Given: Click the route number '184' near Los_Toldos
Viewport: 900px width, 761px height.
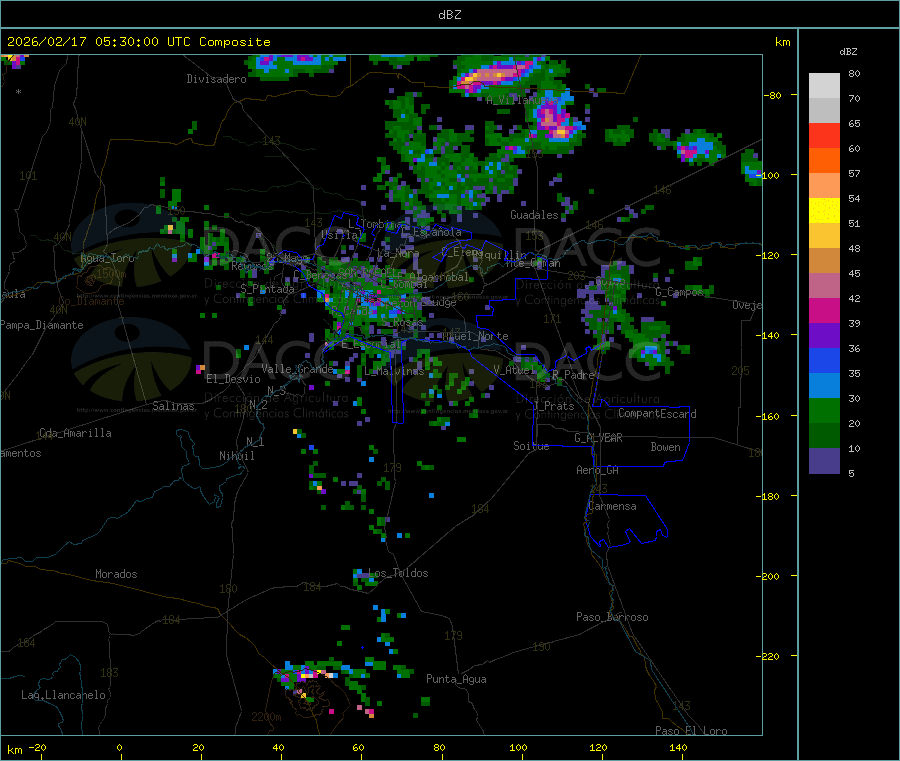Looking at the screenshot, I should [x=312, y=587].
